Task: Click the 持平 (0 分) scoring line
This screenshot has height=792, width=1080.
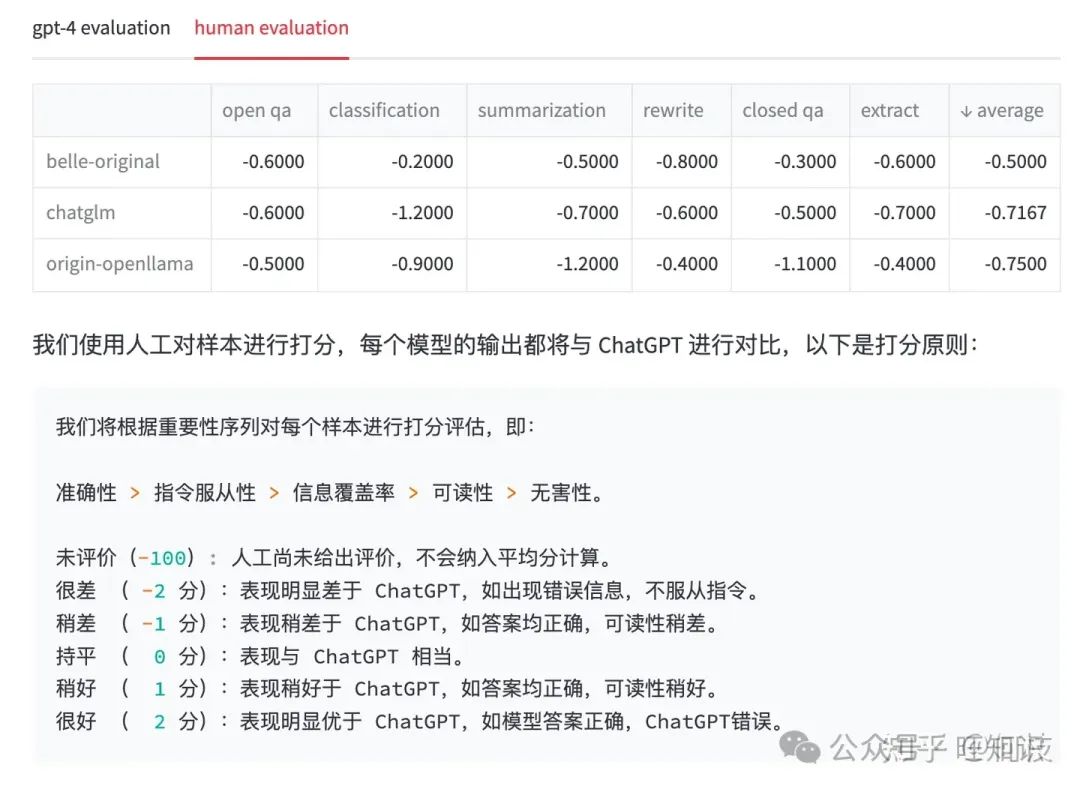Action: pyautogui.click(x=261, y=656)
